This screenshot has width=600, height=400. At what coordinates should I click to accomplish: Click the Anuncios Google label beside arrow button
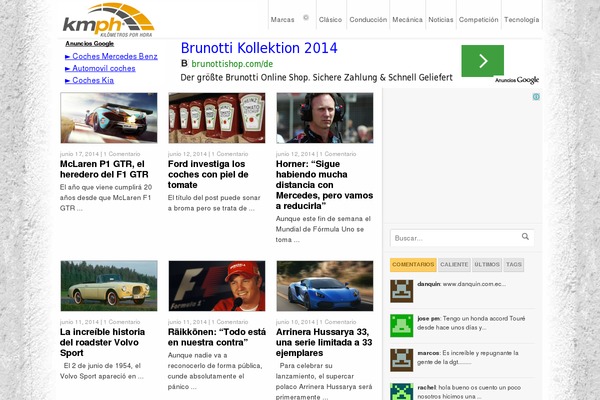[x=517, y=80]
